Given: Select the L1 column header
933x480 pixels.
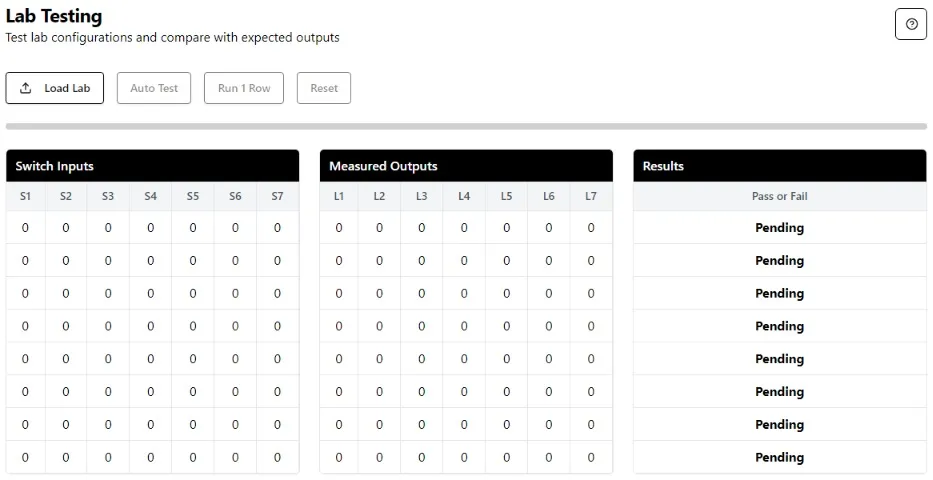Looking at the screenshot, I should point(339,197).
